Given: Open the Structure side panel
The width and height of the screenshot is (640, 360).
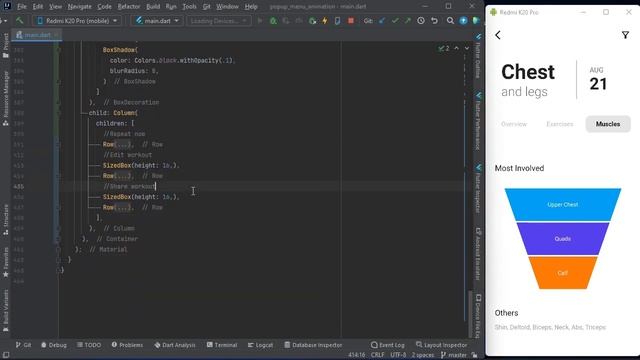Looking at the screenshot, I should (x=6, y=219).
